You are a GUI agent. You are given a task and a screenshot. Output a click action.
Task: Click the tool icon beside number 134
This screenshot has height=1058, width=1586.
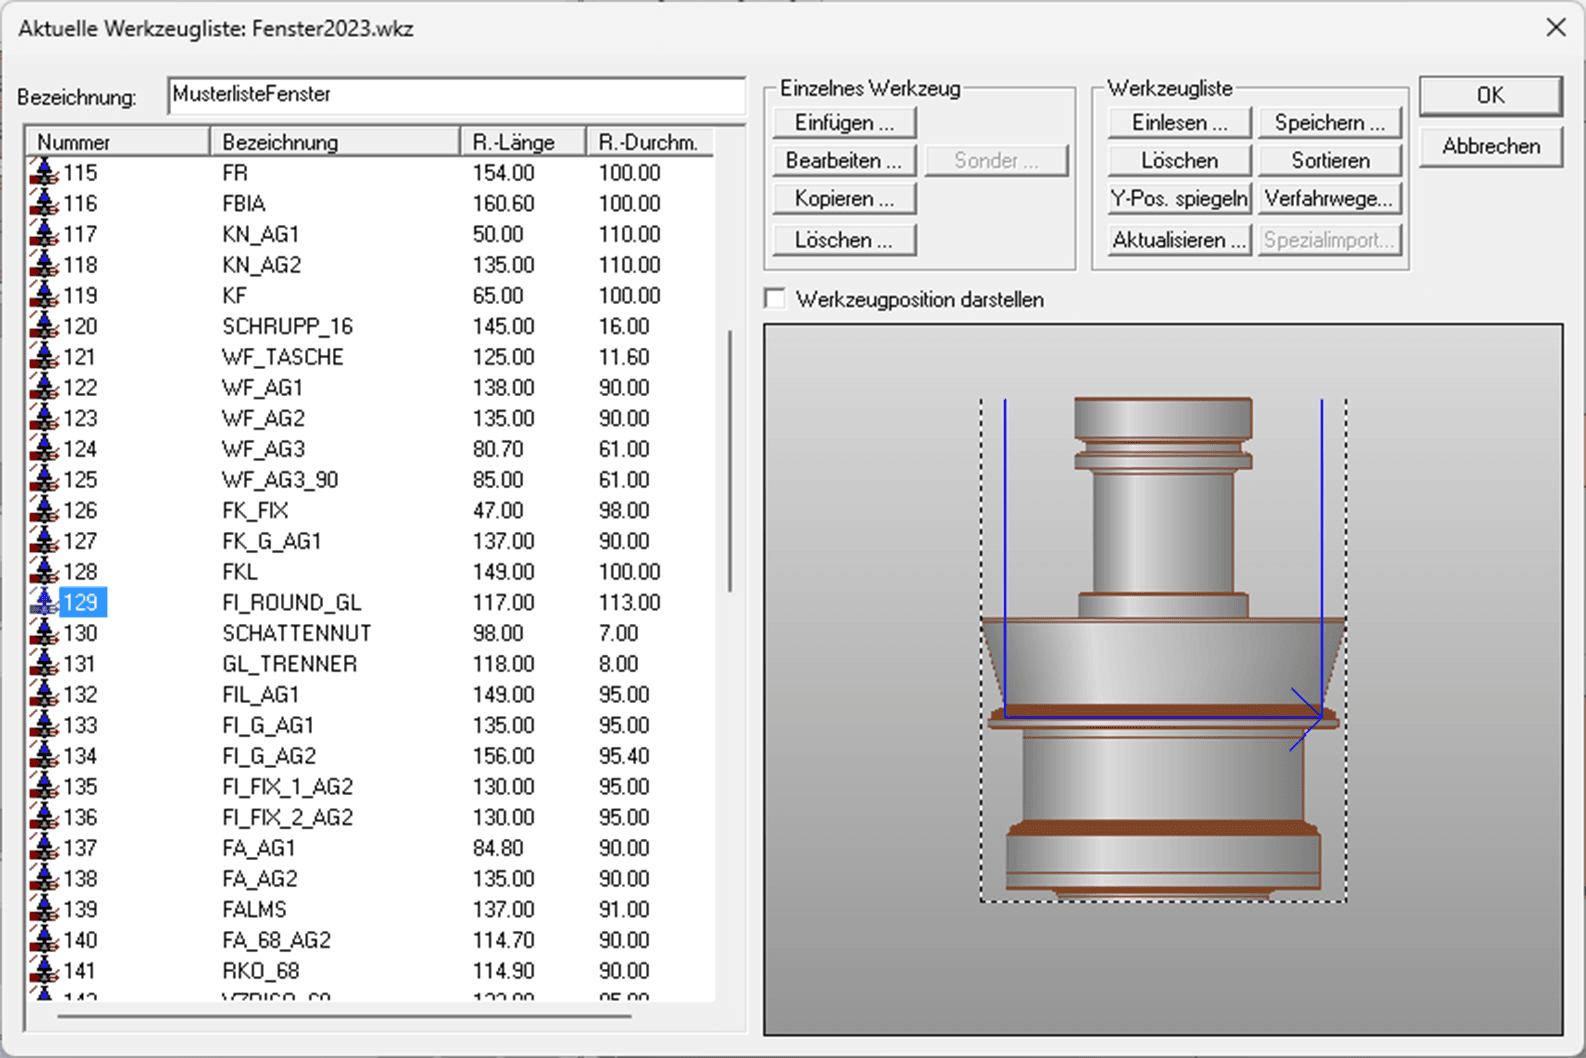44,756
